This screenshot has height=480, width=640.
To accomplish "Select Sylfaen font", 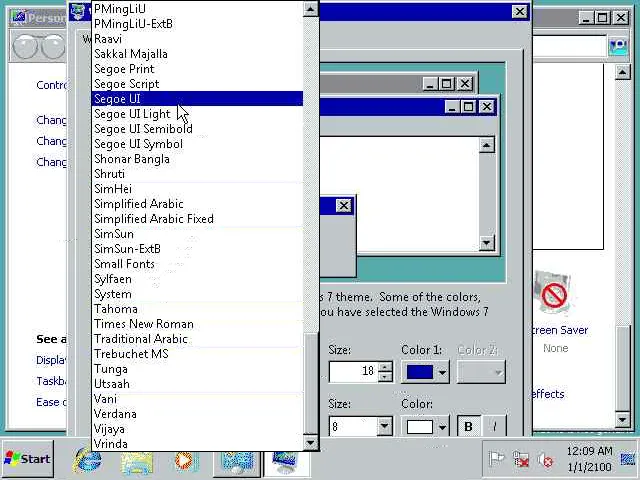I will (x=198, y=279).
